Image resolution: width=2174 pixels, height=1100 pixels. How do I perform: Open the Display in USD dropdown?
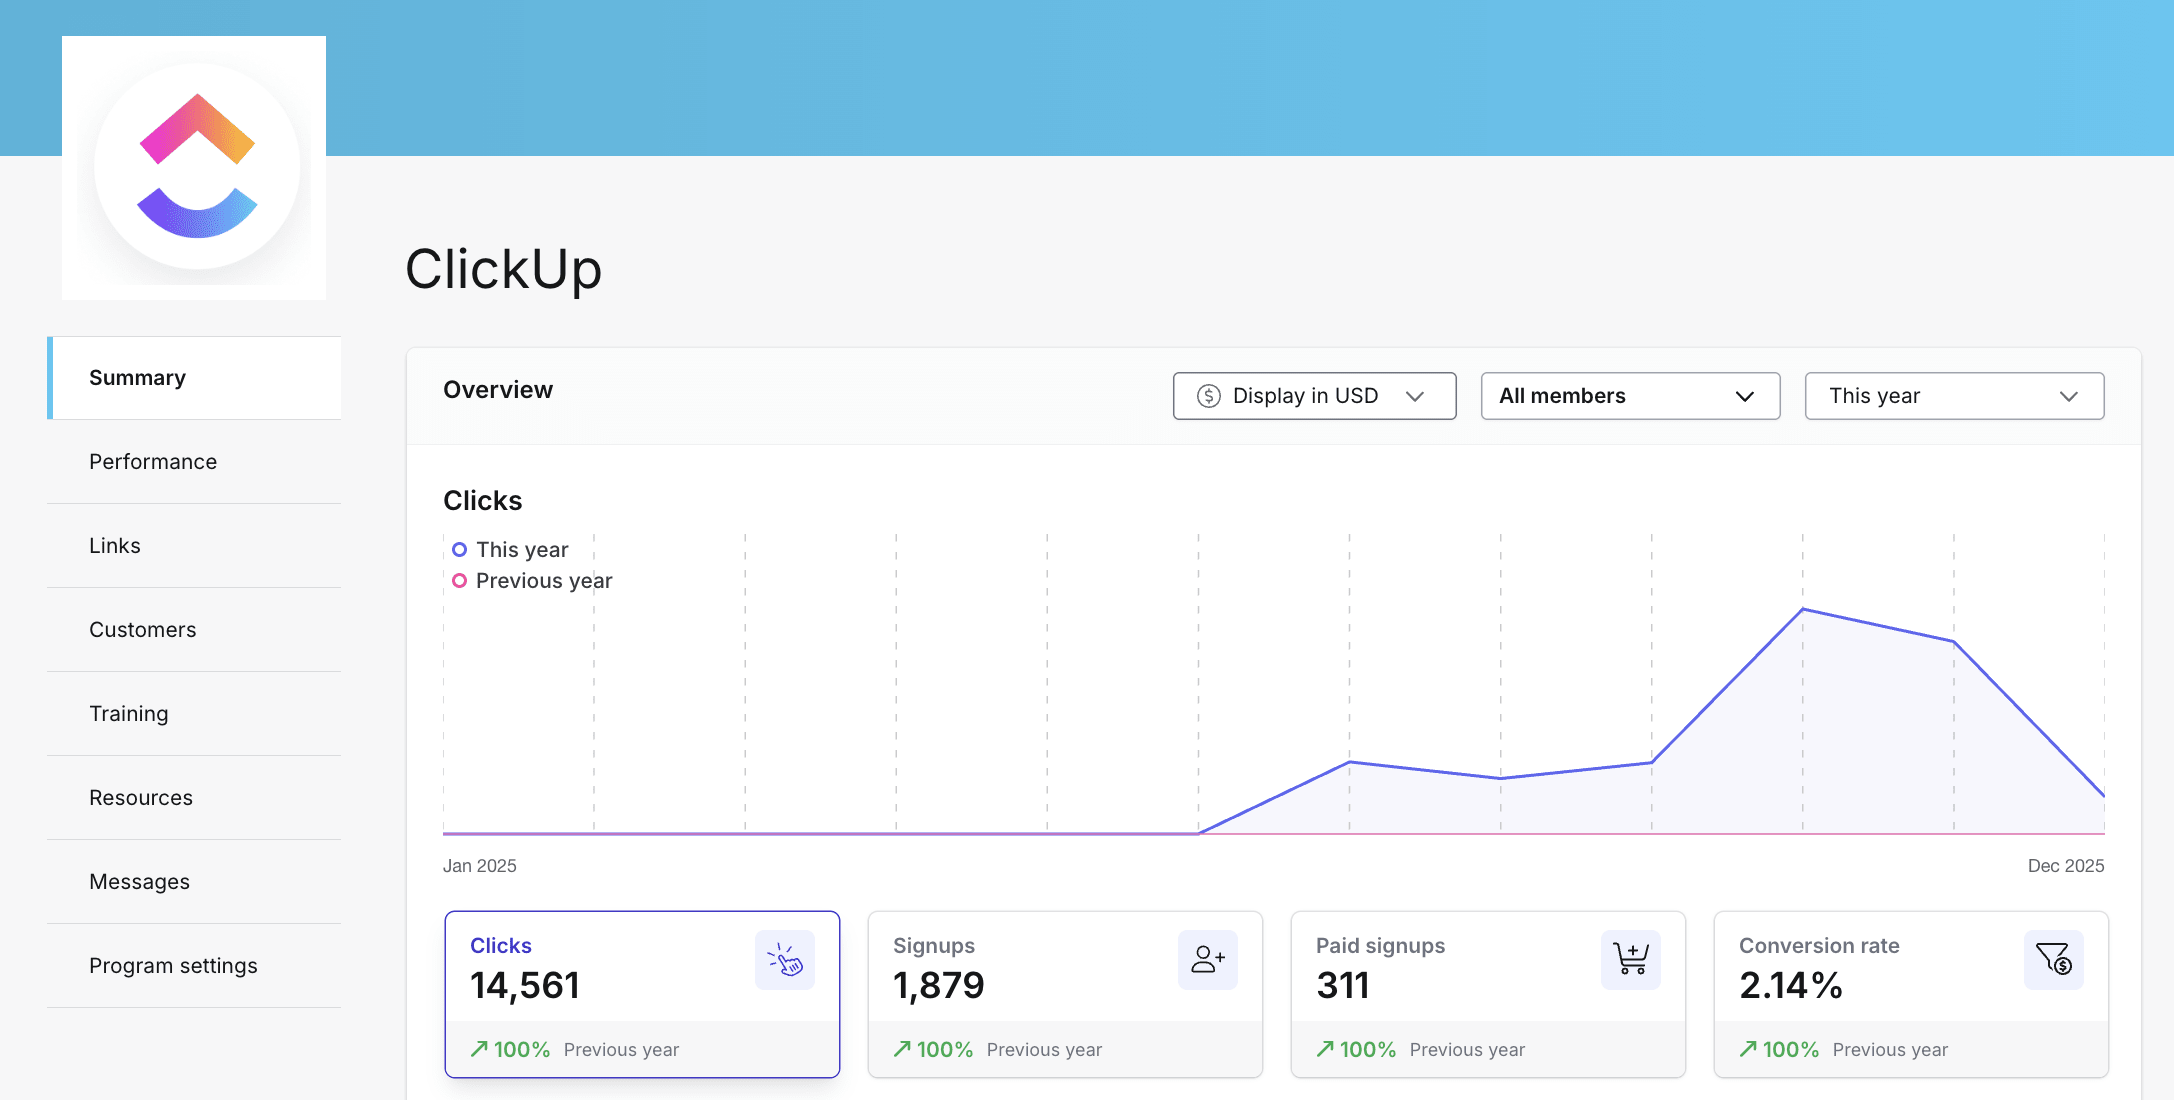(x=1314, y=396)
